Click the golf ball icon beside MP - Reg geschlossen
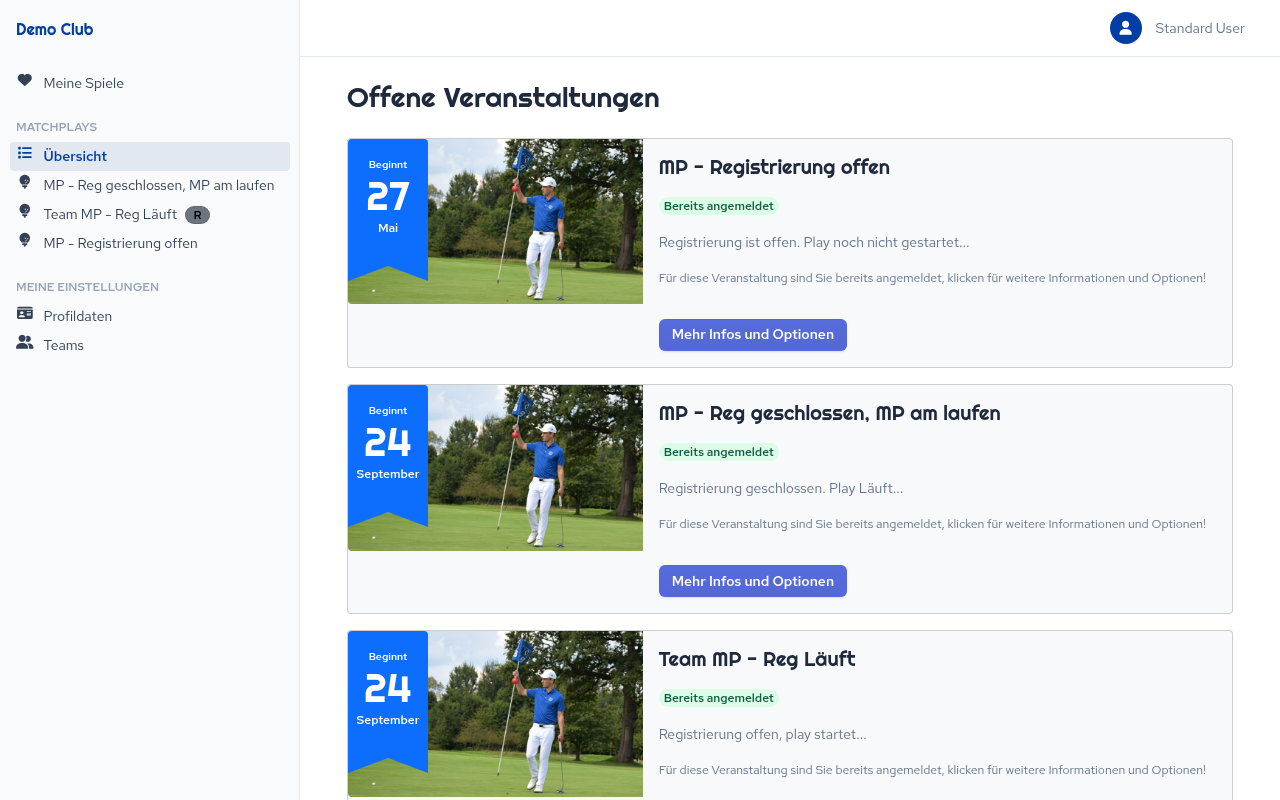The image size is (1280, 800). 25,183
